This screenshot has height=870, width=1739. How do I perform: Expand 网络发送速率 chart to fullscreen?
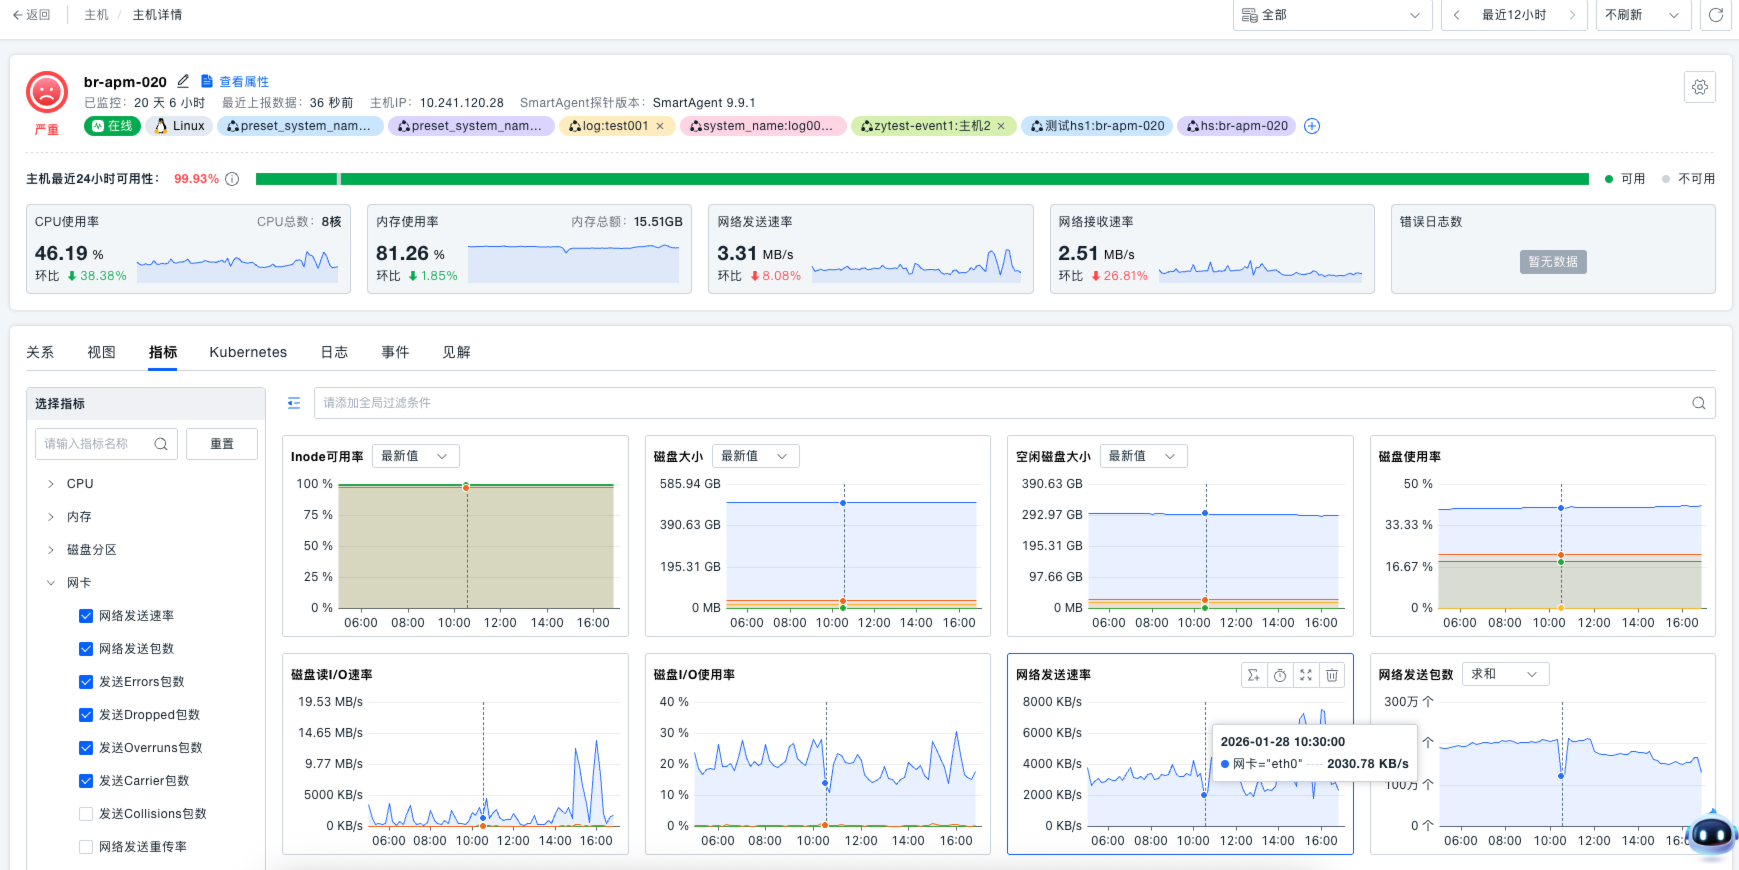click(x=1305, y=676)
